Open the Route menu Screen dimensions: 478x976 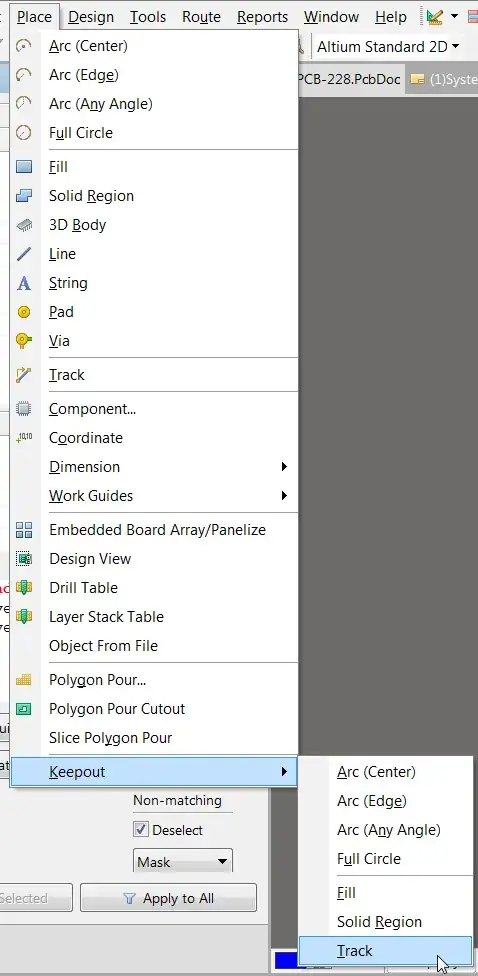tap(201, 17)
